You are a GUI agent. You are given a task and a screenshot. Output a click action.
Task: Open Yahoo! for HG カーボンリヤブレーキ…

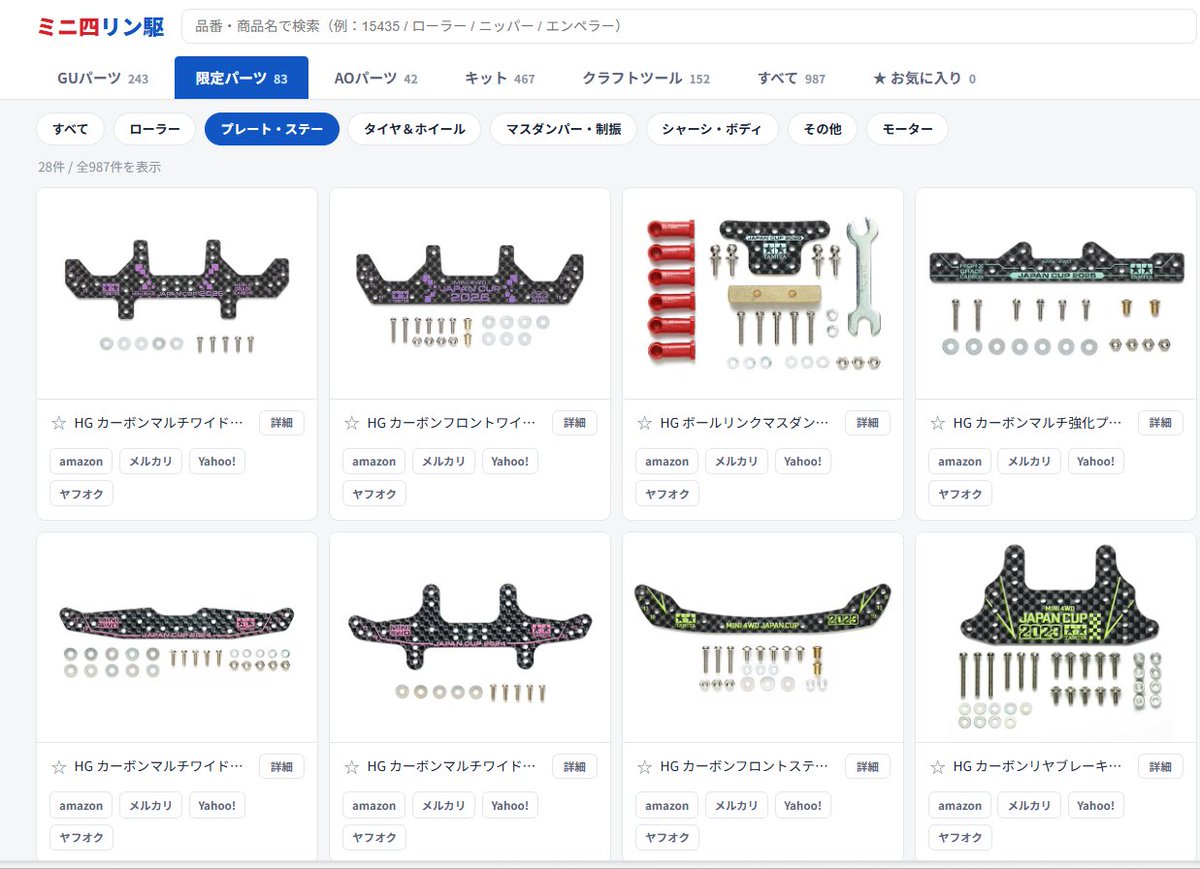(1096, 805)
